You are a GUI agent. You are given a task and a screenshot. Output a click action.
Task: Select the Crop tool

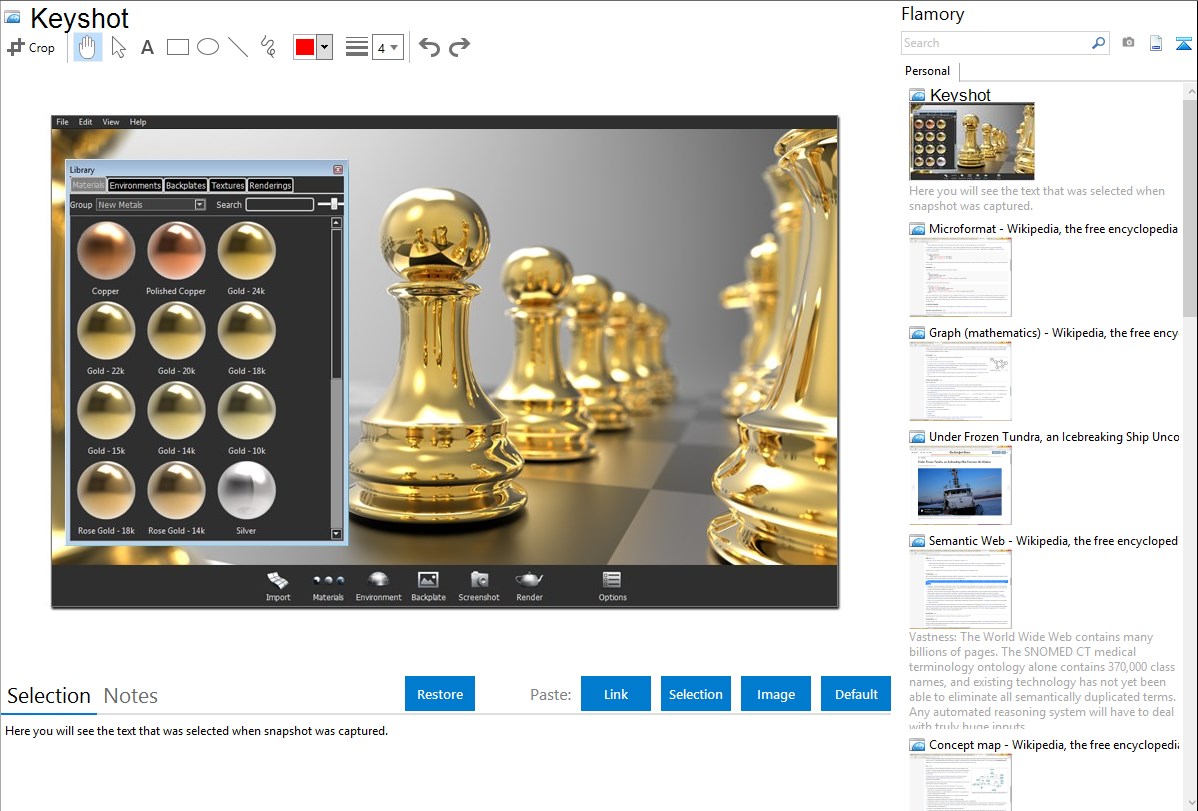31,47
